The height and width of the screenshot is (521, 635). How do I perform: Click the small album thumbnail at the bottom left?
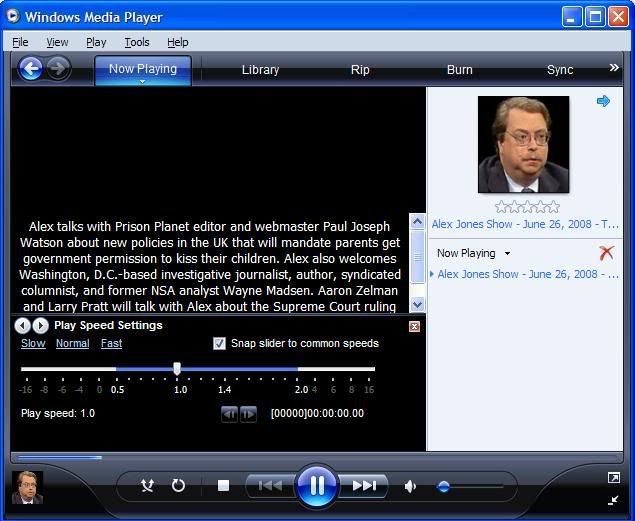click(27, 487)
